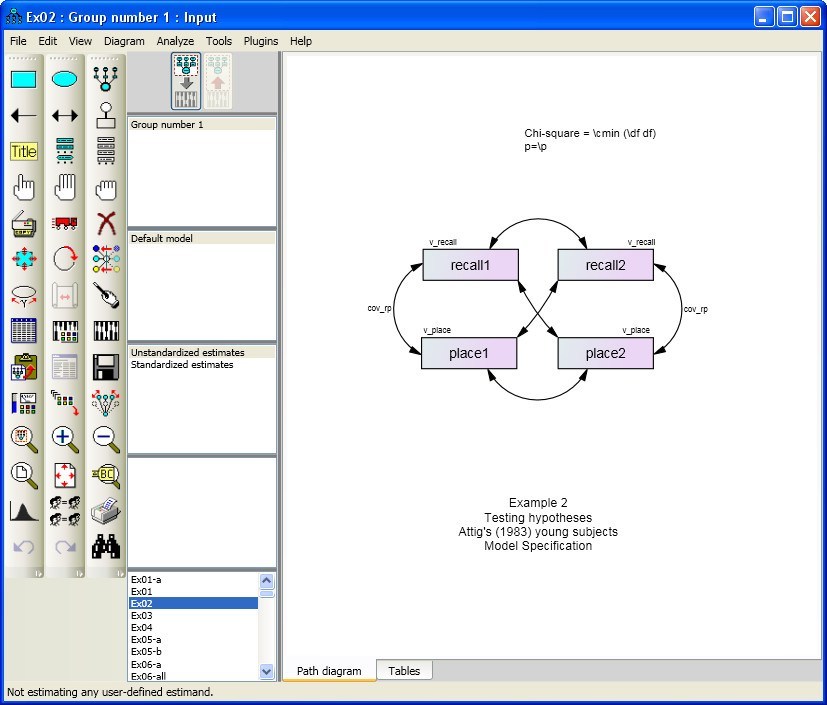Image resolution: width=827 pixels, height=705 pixels.
Task: Click the zoom in magnifier icon
Action: pyautogui.click(x=65, y=438)
